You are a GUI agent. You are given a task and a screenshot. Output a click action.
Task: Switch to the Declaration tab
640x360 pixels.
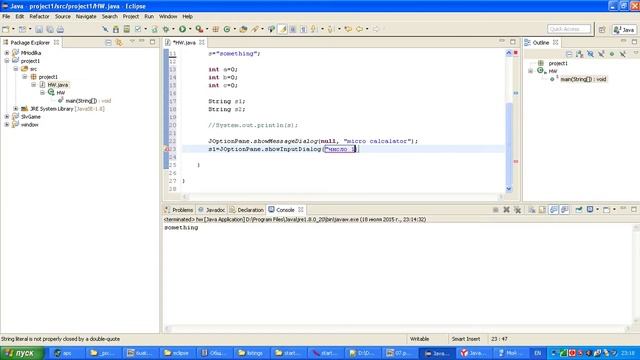tap(247, 210)
